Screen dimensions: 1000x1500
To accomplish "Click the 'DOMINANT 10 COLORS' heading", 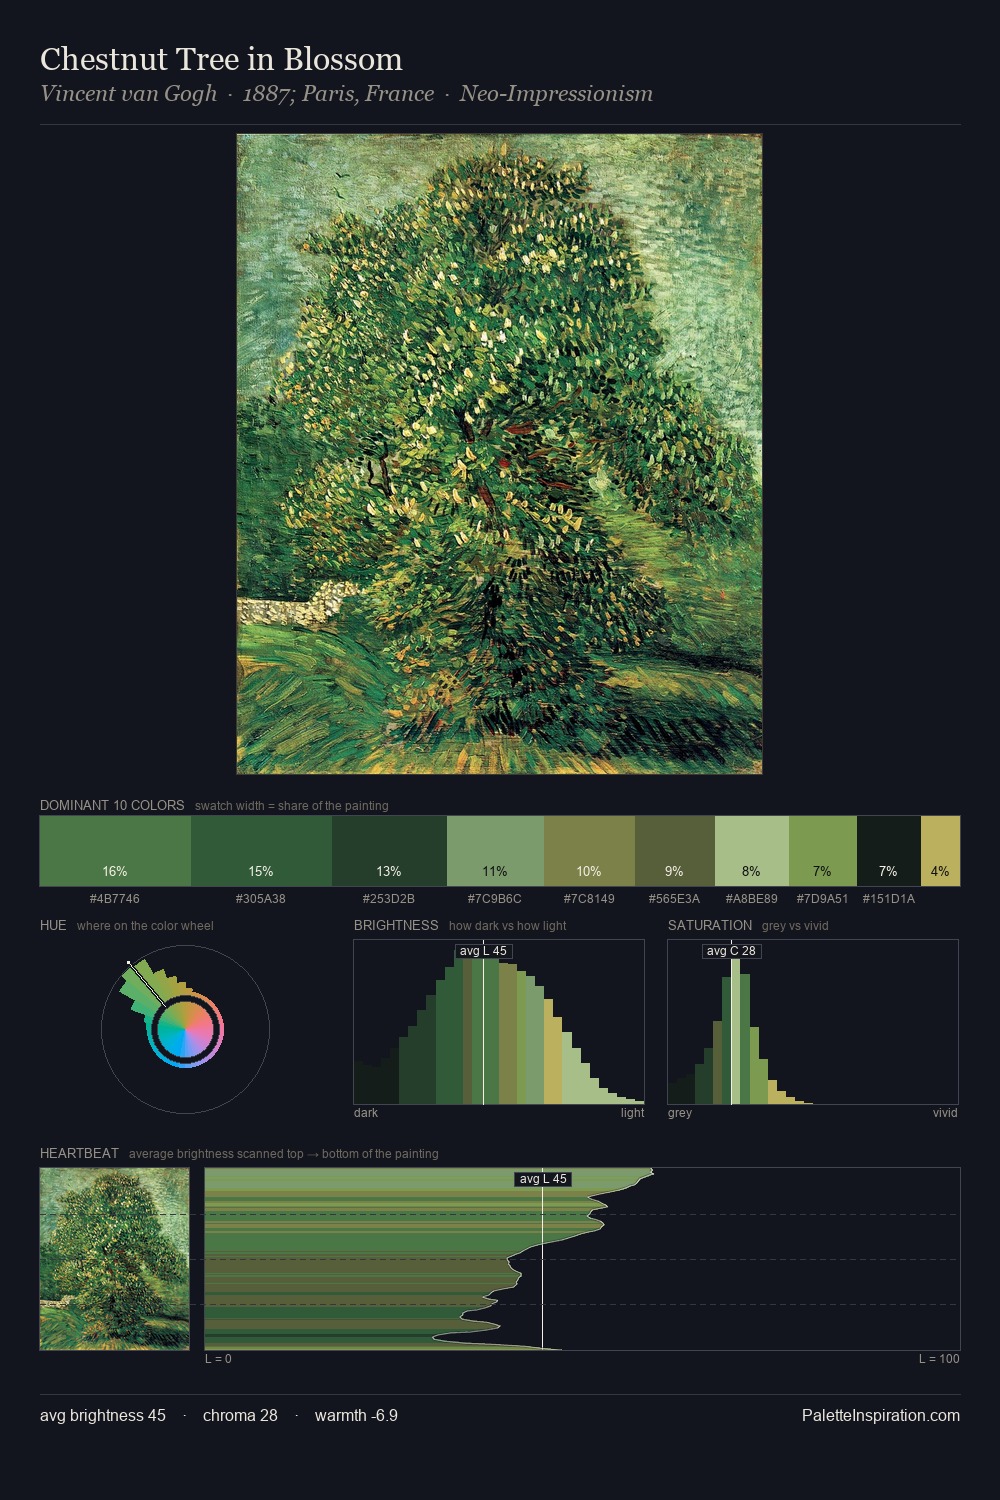I will click(x=112, y=805).
